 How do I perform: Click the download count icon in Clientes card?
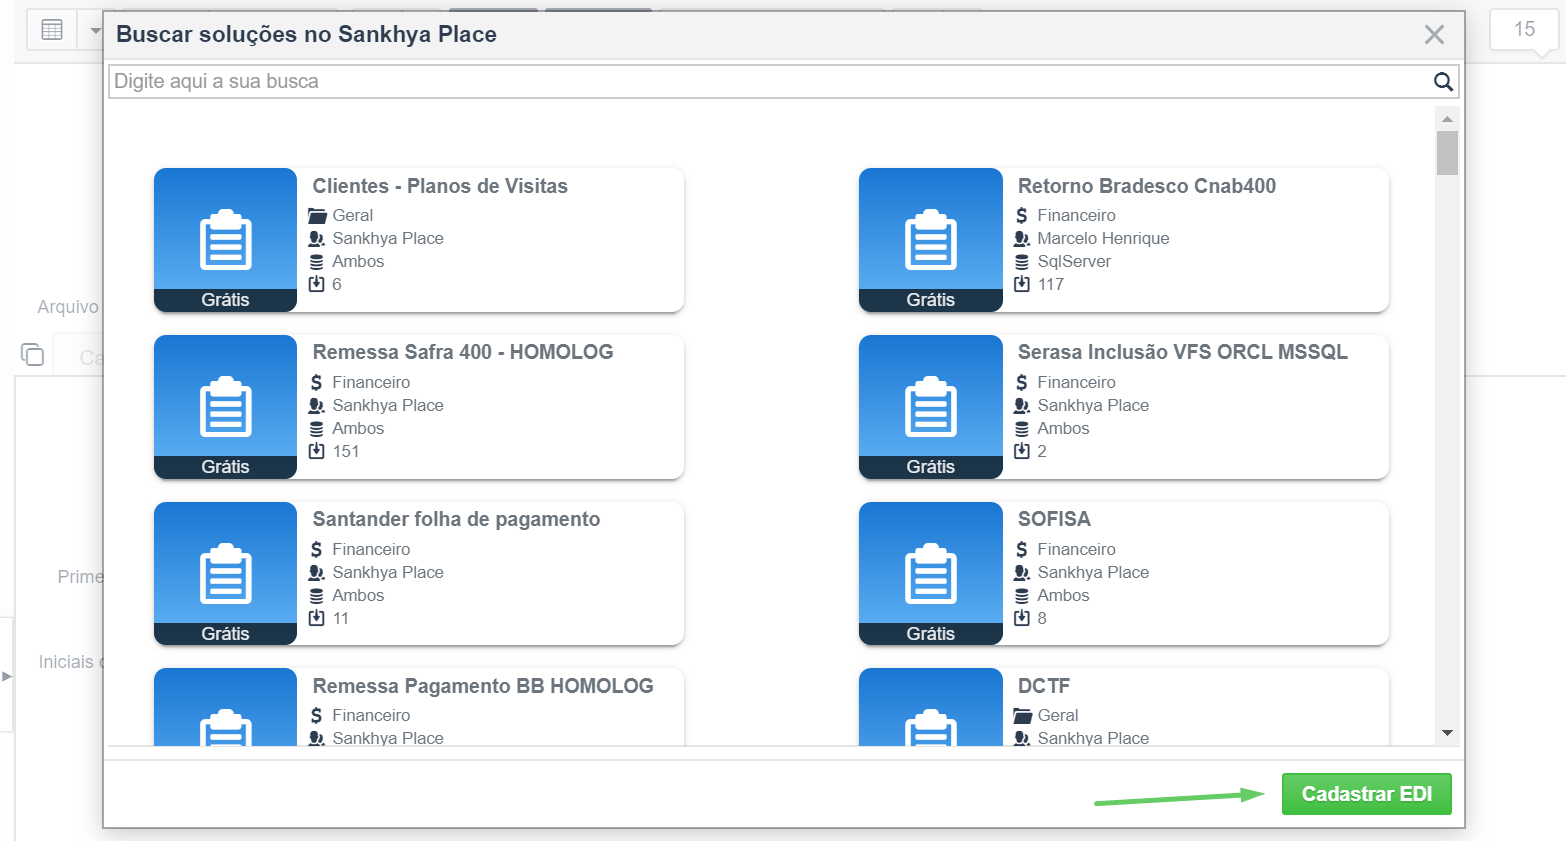pyautogui.click(x=317, y=284)
